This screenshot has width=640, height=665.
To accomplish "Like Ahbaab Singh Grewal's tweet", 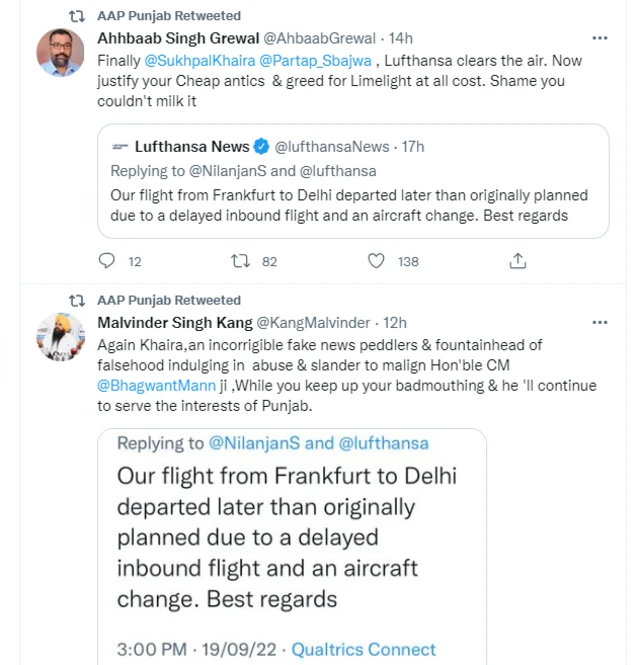I will tap(376, 261).
